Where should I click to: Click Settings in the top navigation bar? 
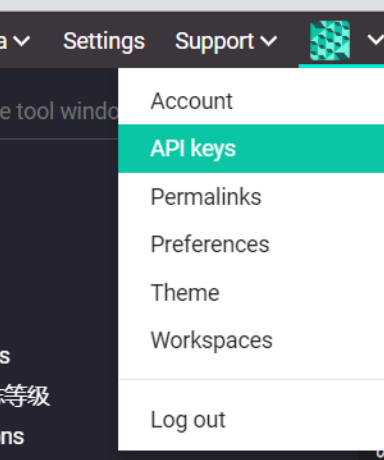104,41
